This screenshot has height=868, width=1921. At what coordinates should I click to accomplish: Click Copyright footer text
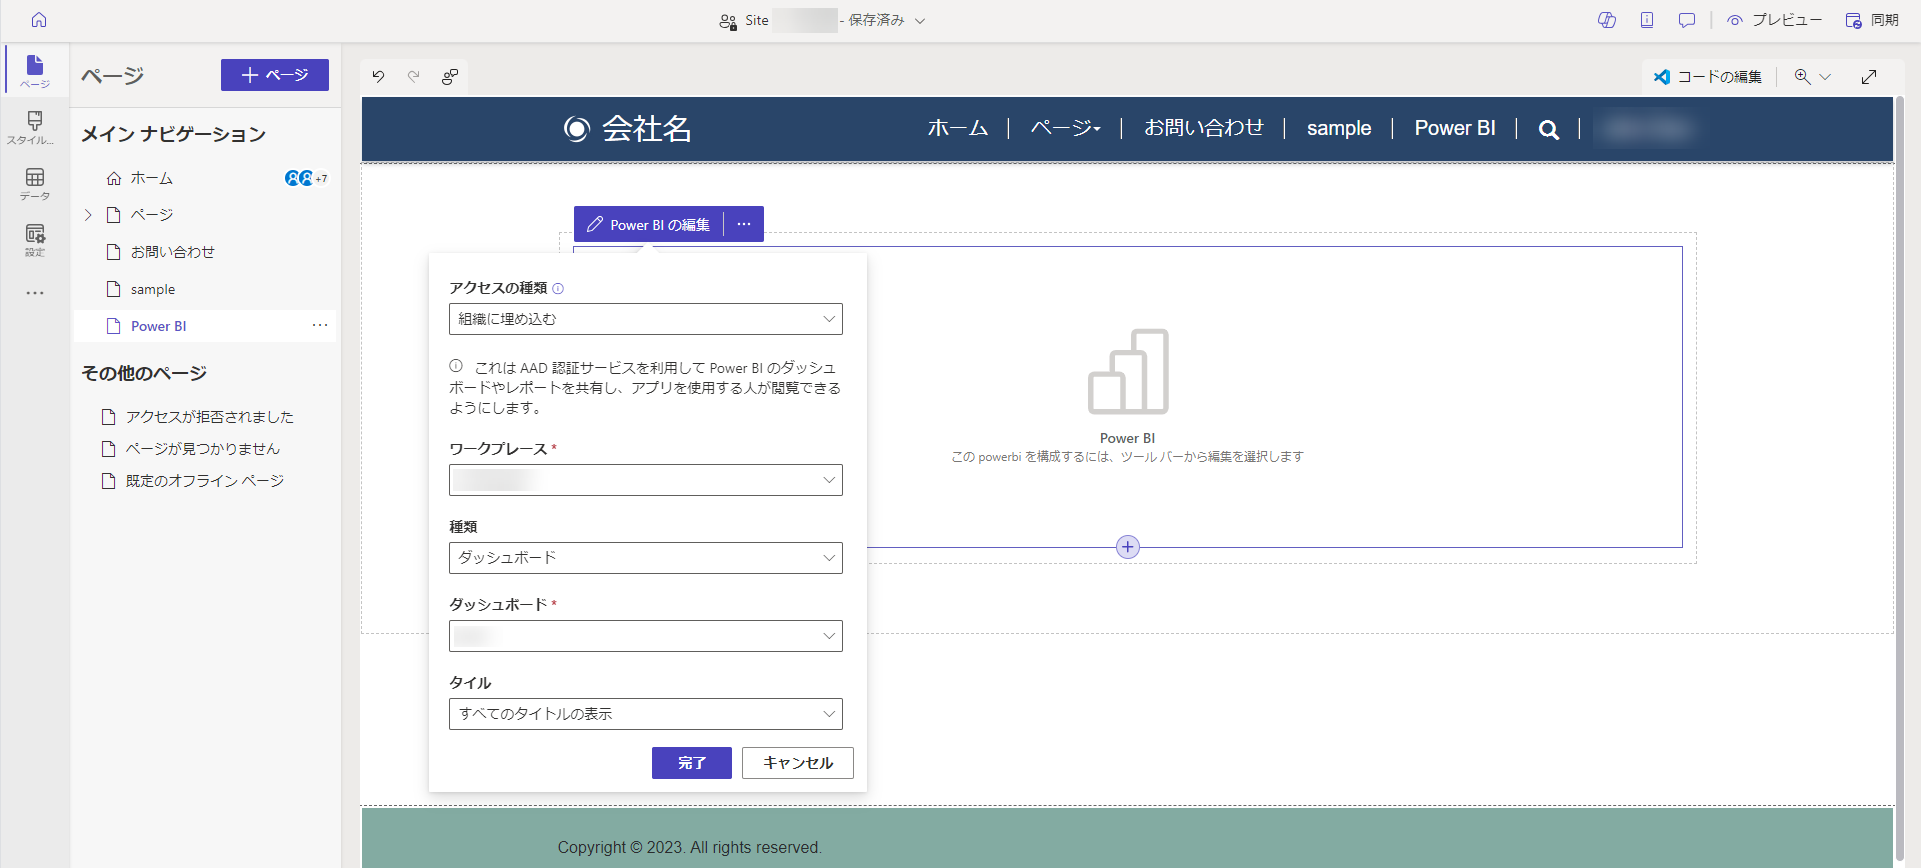tap(690, 847)
